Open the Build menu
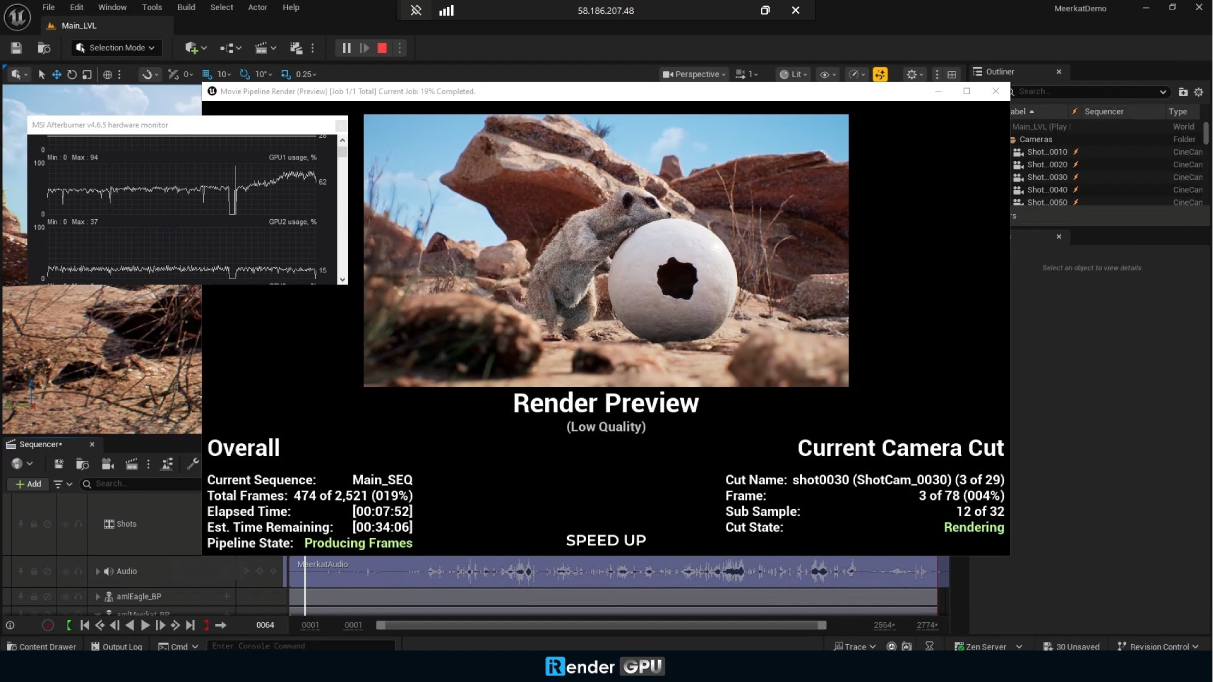Image resolution: width=1213 pixels, height=682 pixels. [186, 7]
